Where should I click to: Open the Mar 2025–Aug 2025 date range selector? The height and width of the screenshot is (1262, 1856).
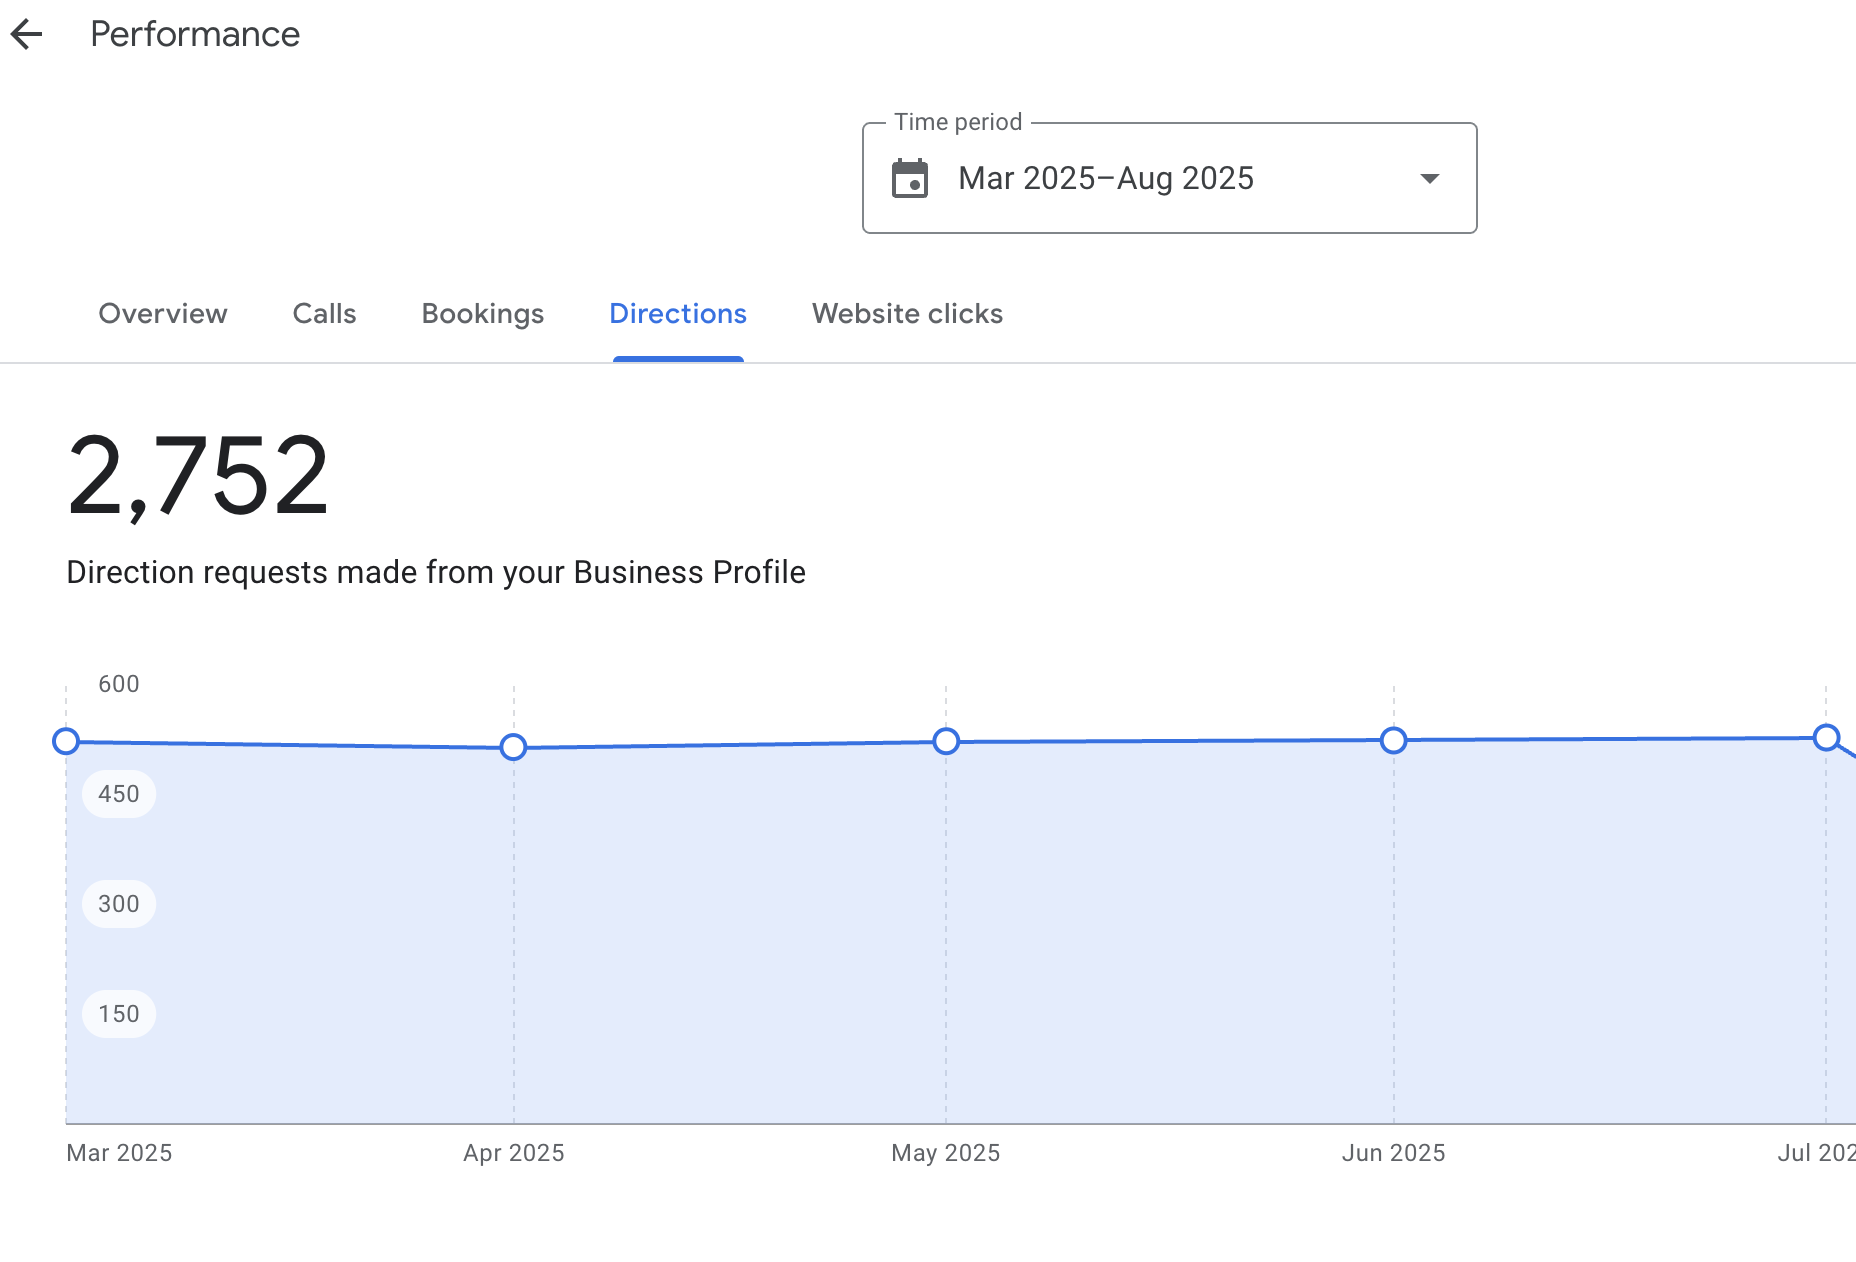pyautogui.click(x=1105, y=179)
